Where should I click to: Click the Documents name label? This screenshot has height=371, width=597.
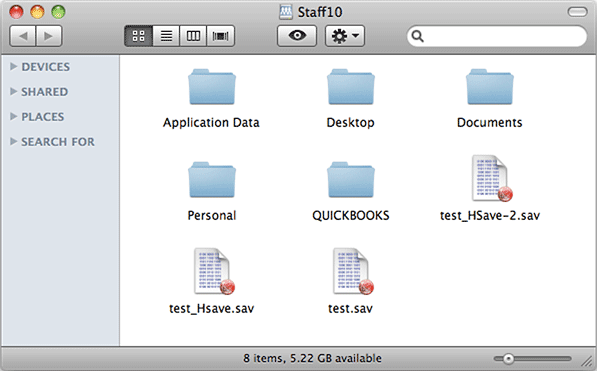point(490,123)
